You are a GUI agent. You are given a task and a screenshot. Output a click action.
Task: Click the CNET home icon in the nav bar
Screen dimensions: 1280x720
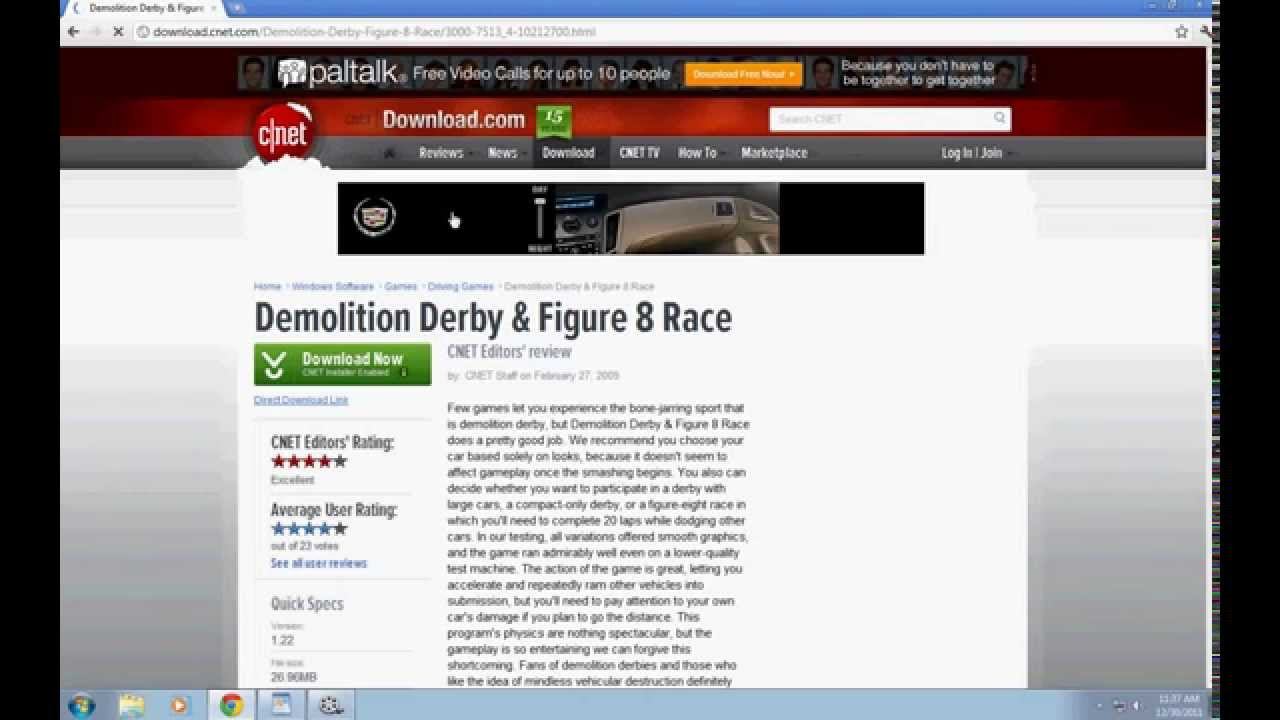389,153
